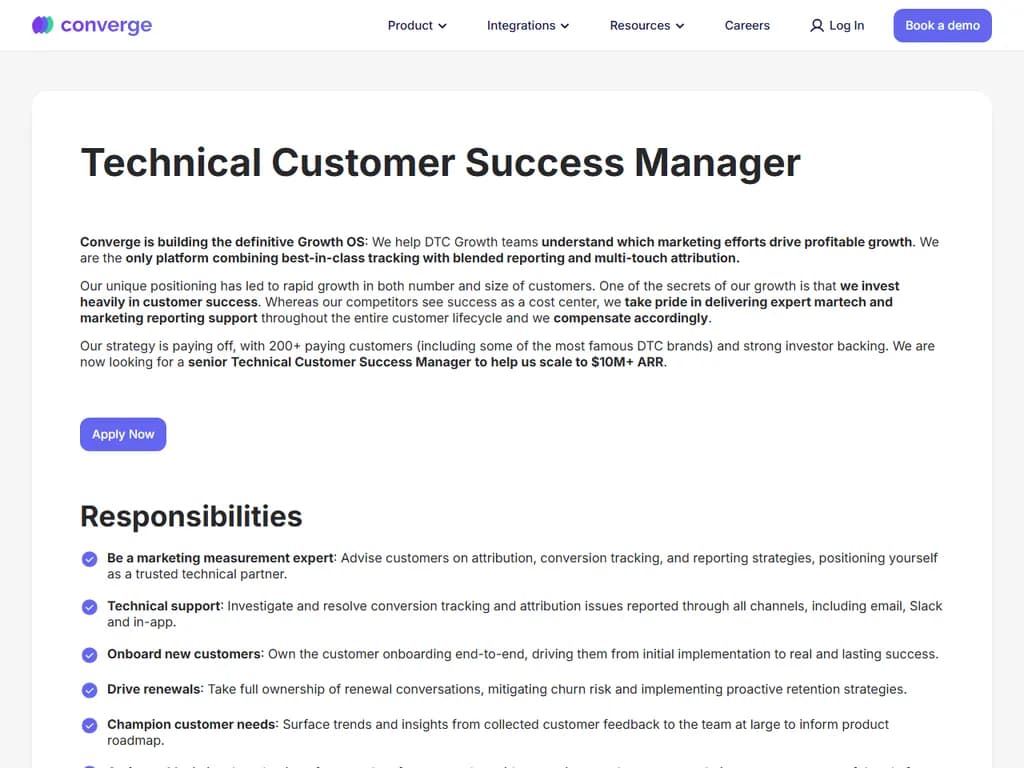
Task: Click the Technical Customer Success Manager heading
Action: tap(440, 162)
